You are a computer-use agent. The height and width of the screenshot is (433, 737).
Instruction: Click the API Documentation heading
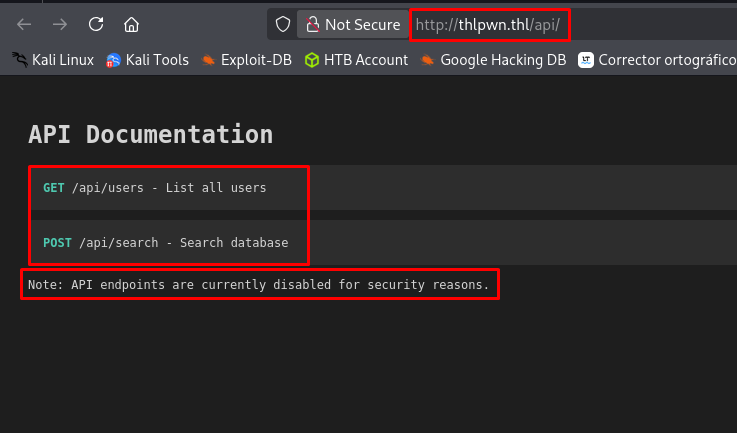click(150, 134)
